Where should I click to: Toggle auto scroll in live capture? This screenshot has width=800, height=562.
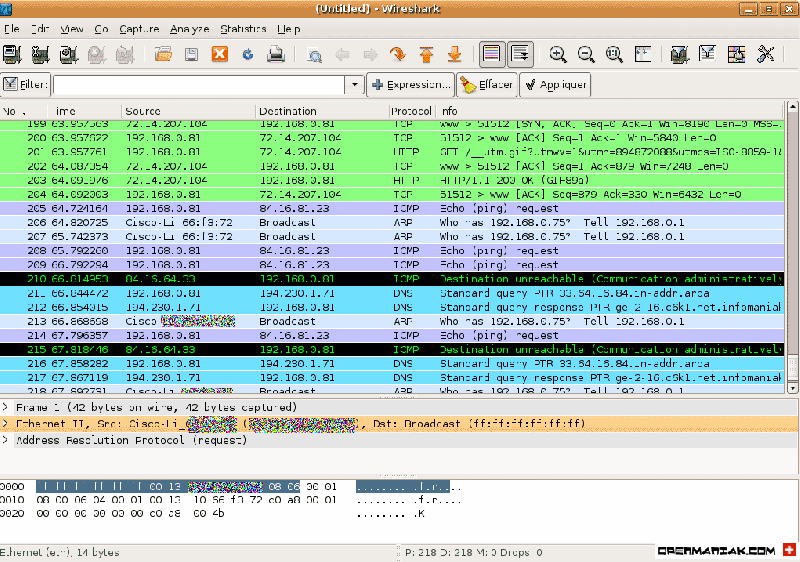pyautogui.click(x=520, y=54)
